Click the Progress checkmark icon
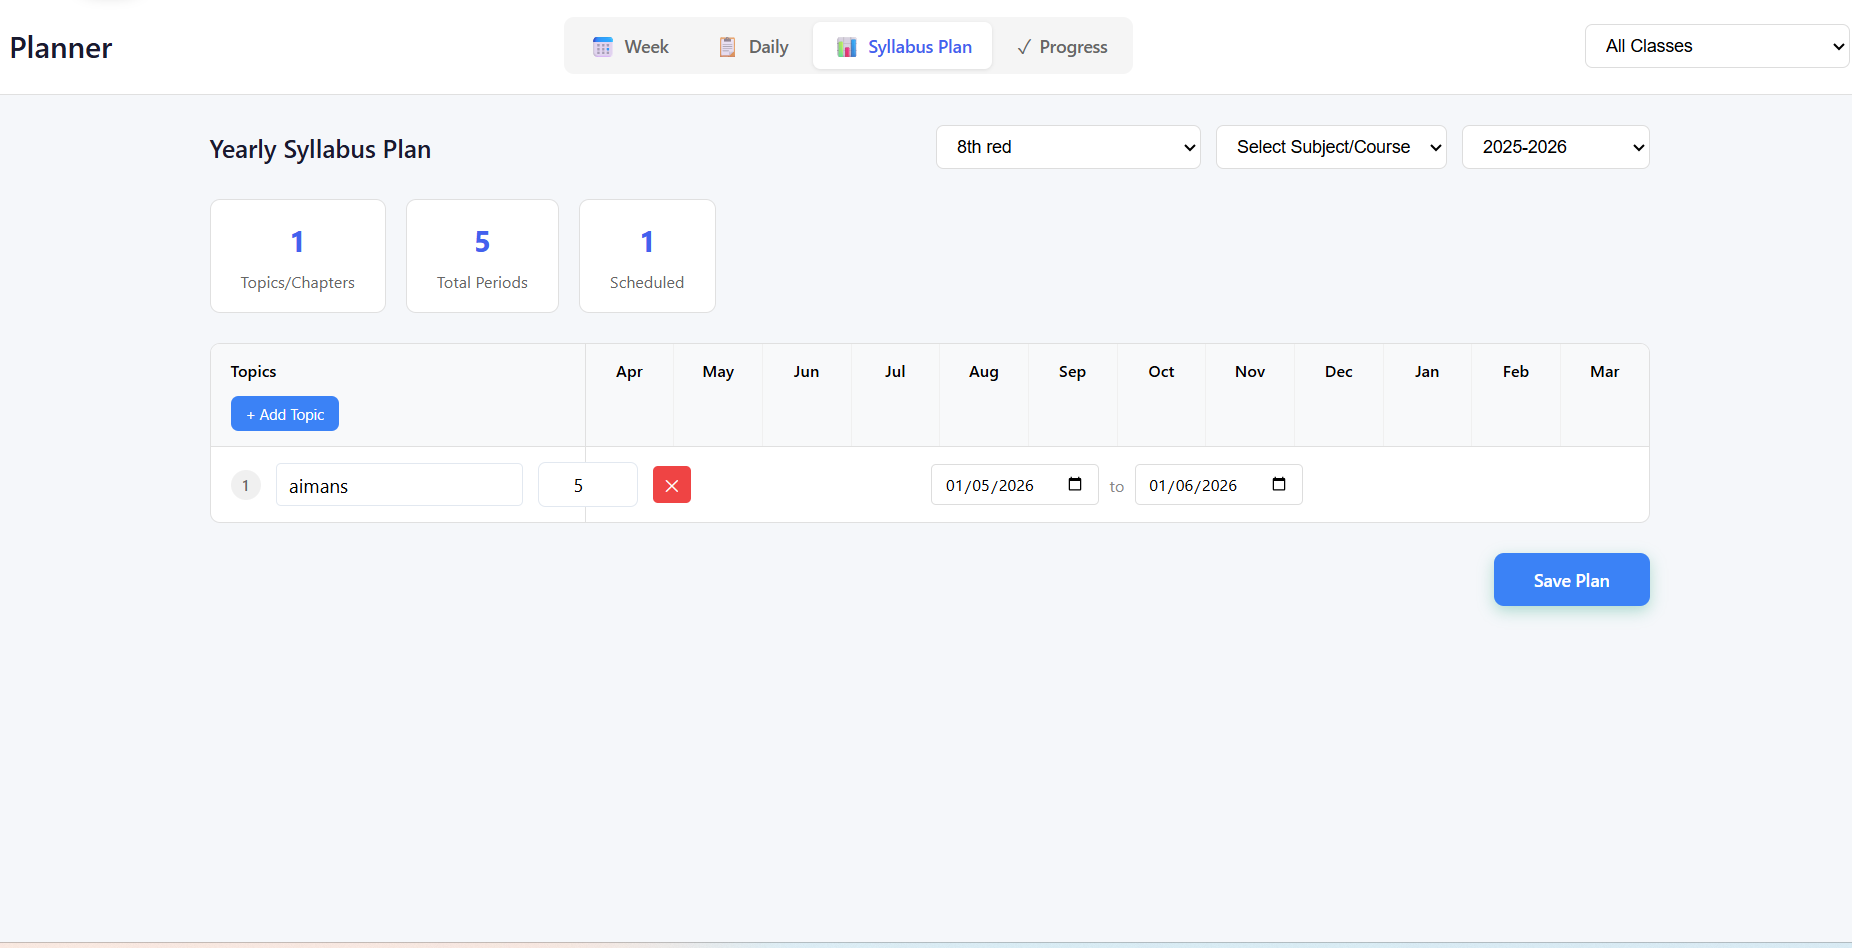 tap(1024, 47)
